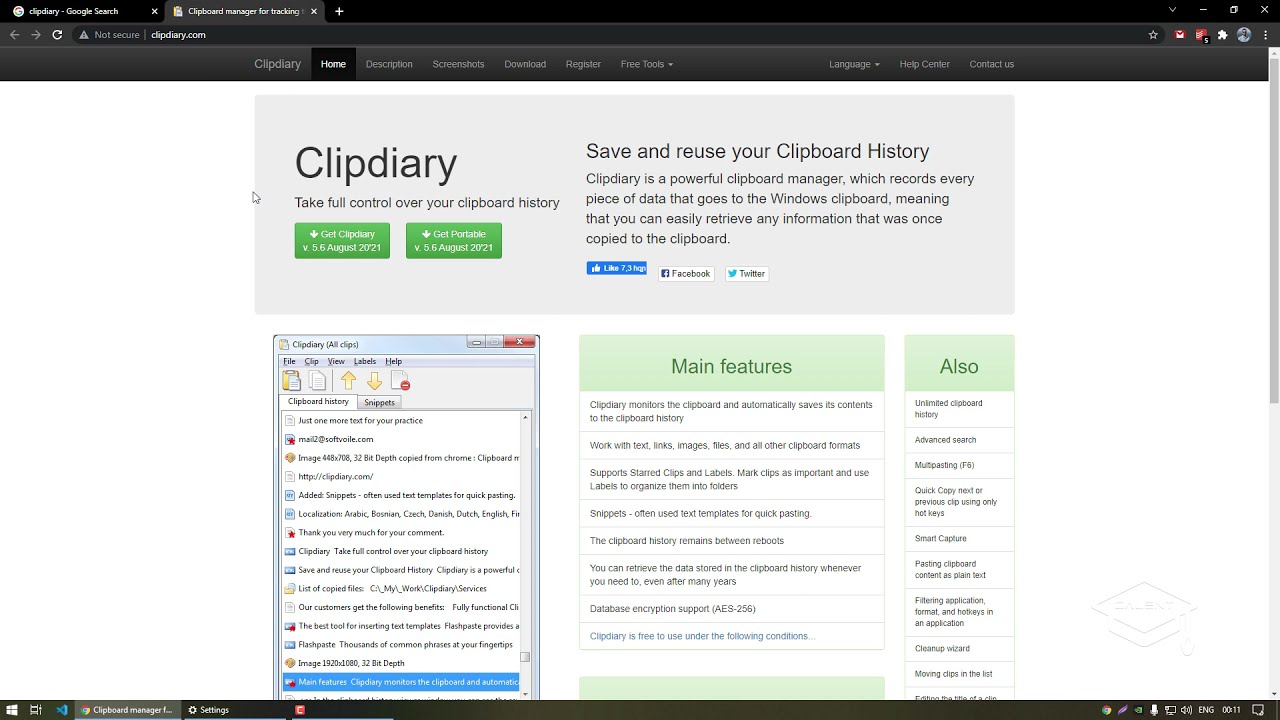Open the Help Center nav link
This screenshot has width=1280, height=720.
coord(924,64)
